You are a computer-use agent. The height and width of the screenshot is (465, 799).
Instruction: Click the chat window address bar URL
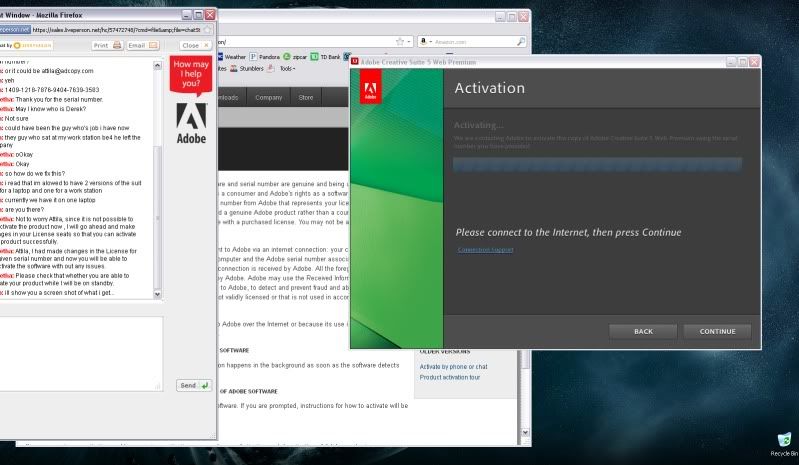pyautogui.click(x=116, y=30)
